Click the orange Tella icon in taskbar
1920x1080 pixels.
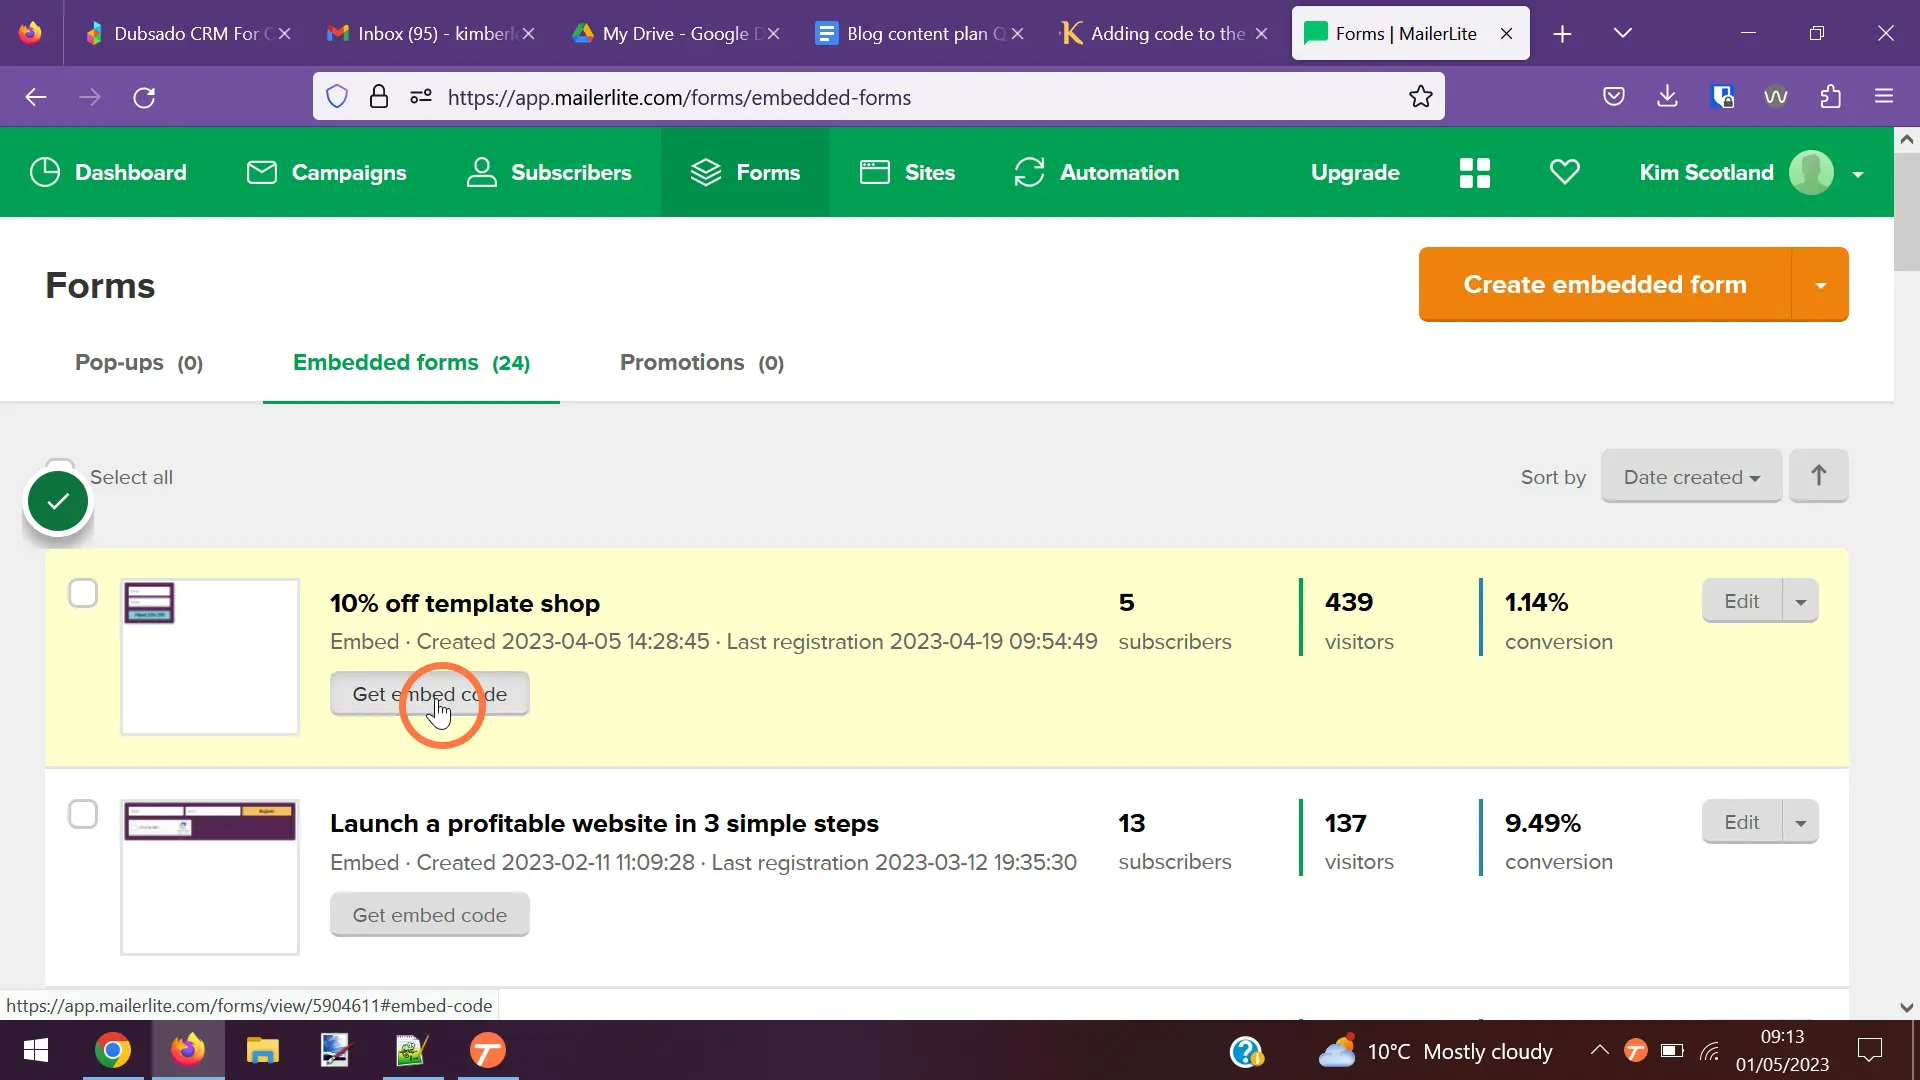click(488, 1051)
